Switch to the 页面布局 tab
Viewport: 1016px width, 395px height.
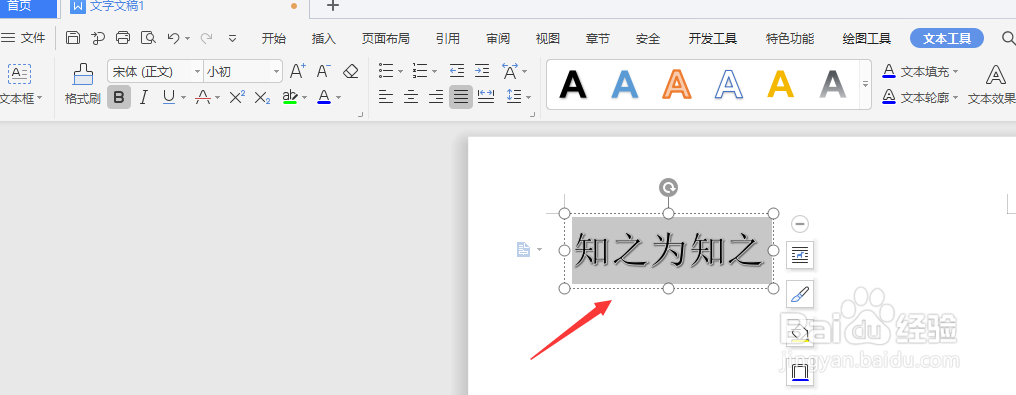click(x=386, y=39)
